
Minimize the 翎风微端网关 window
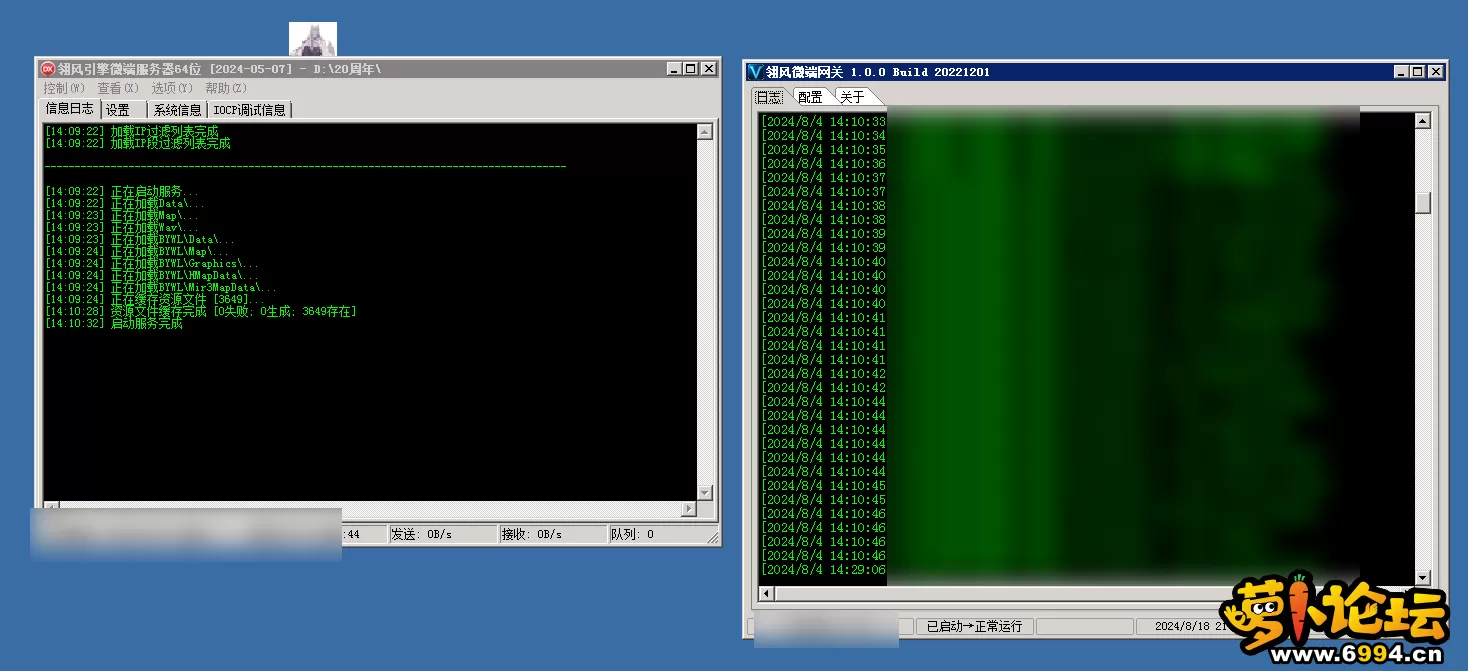(1402, 72)
